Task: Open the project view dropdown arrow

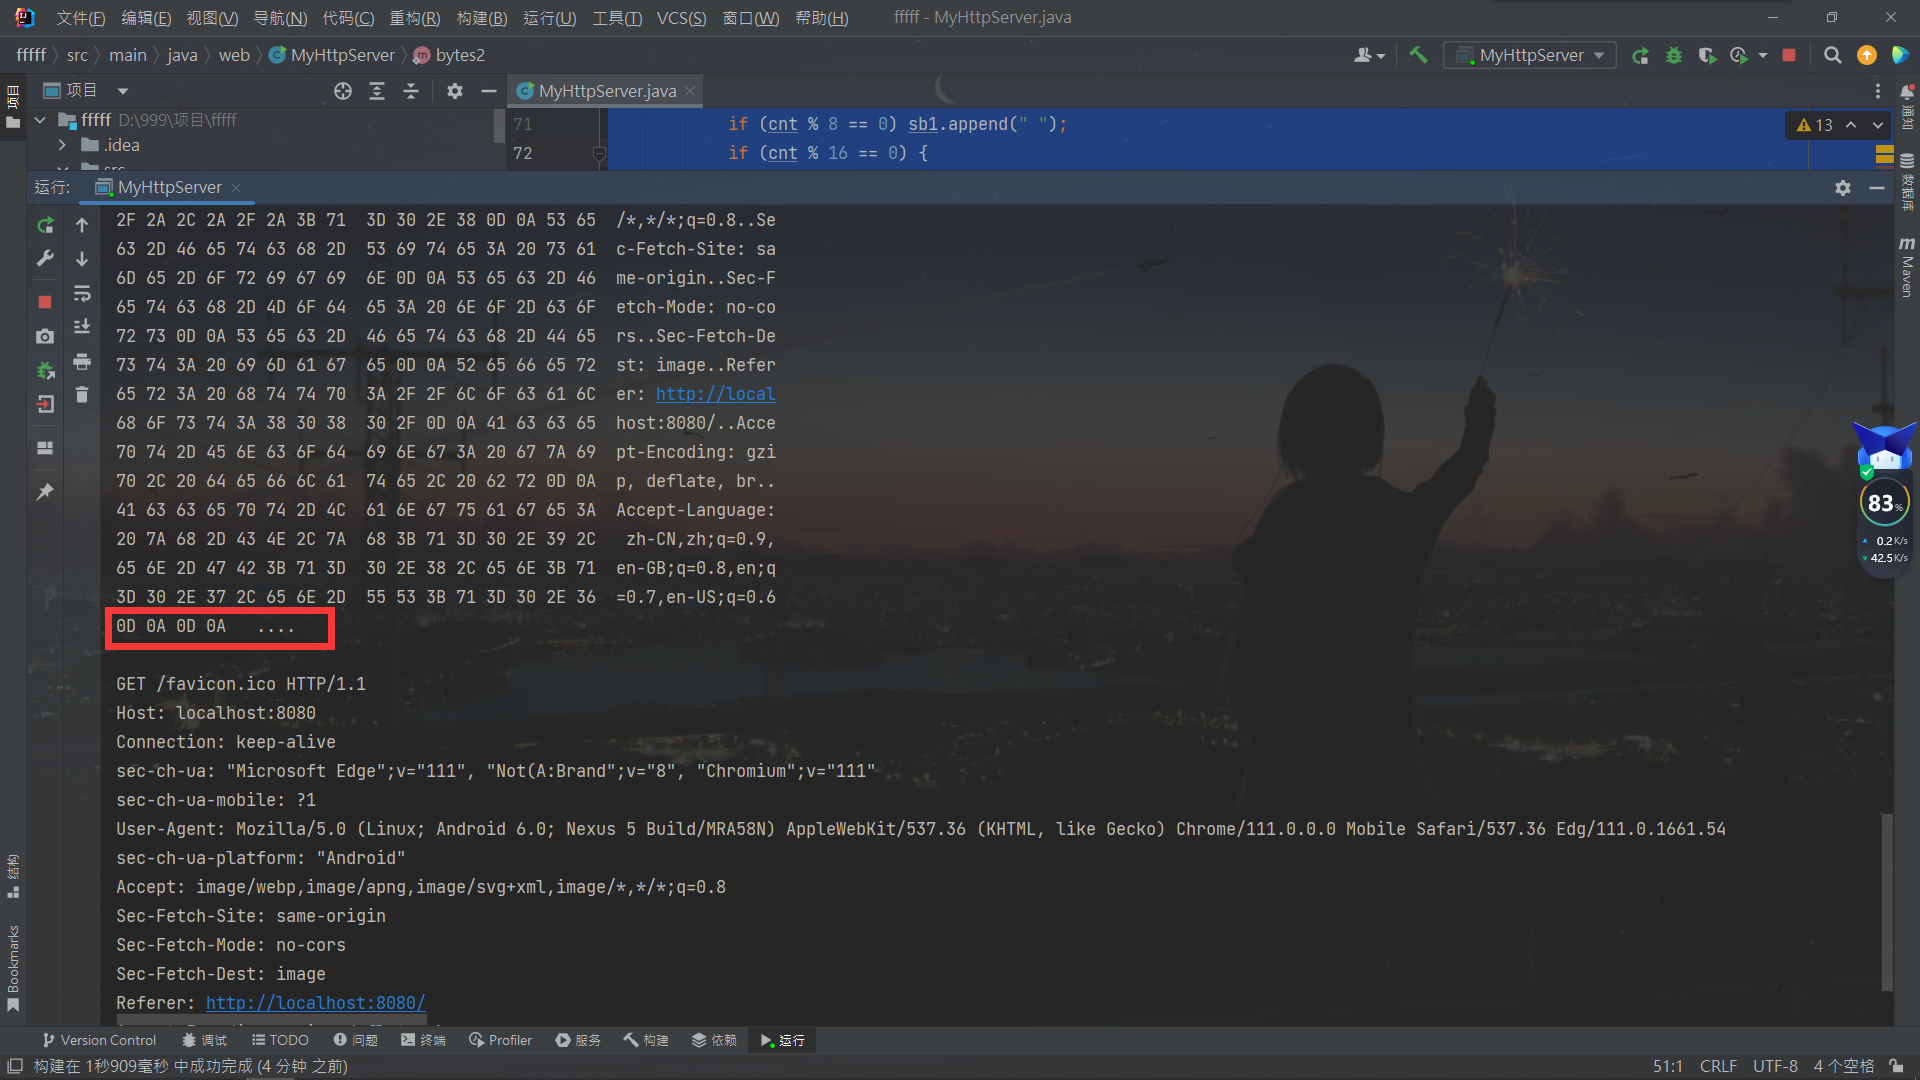Action: click(x=123, y=91)
